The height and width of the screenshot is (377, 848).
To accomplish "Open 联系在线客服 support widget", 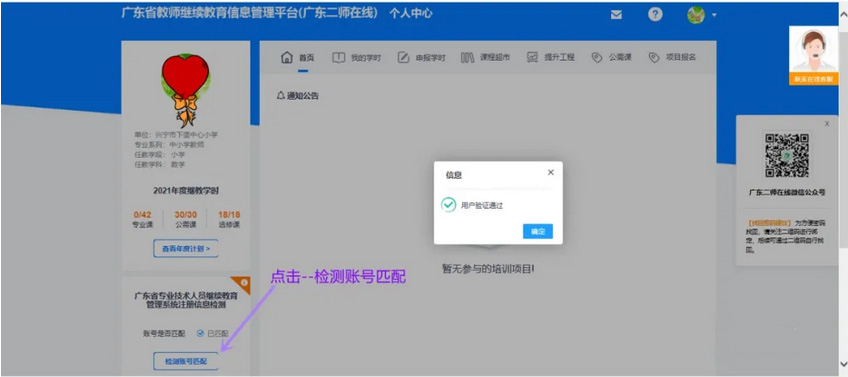I will click(x=813, y=80).
